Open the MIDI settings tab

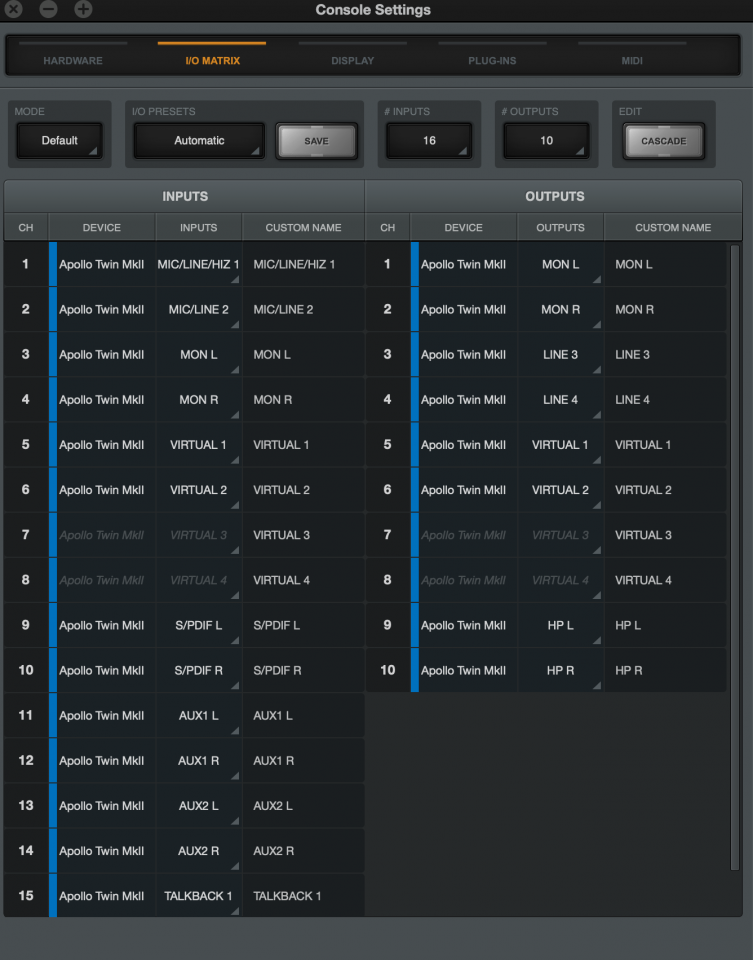(x=632, y=61)
